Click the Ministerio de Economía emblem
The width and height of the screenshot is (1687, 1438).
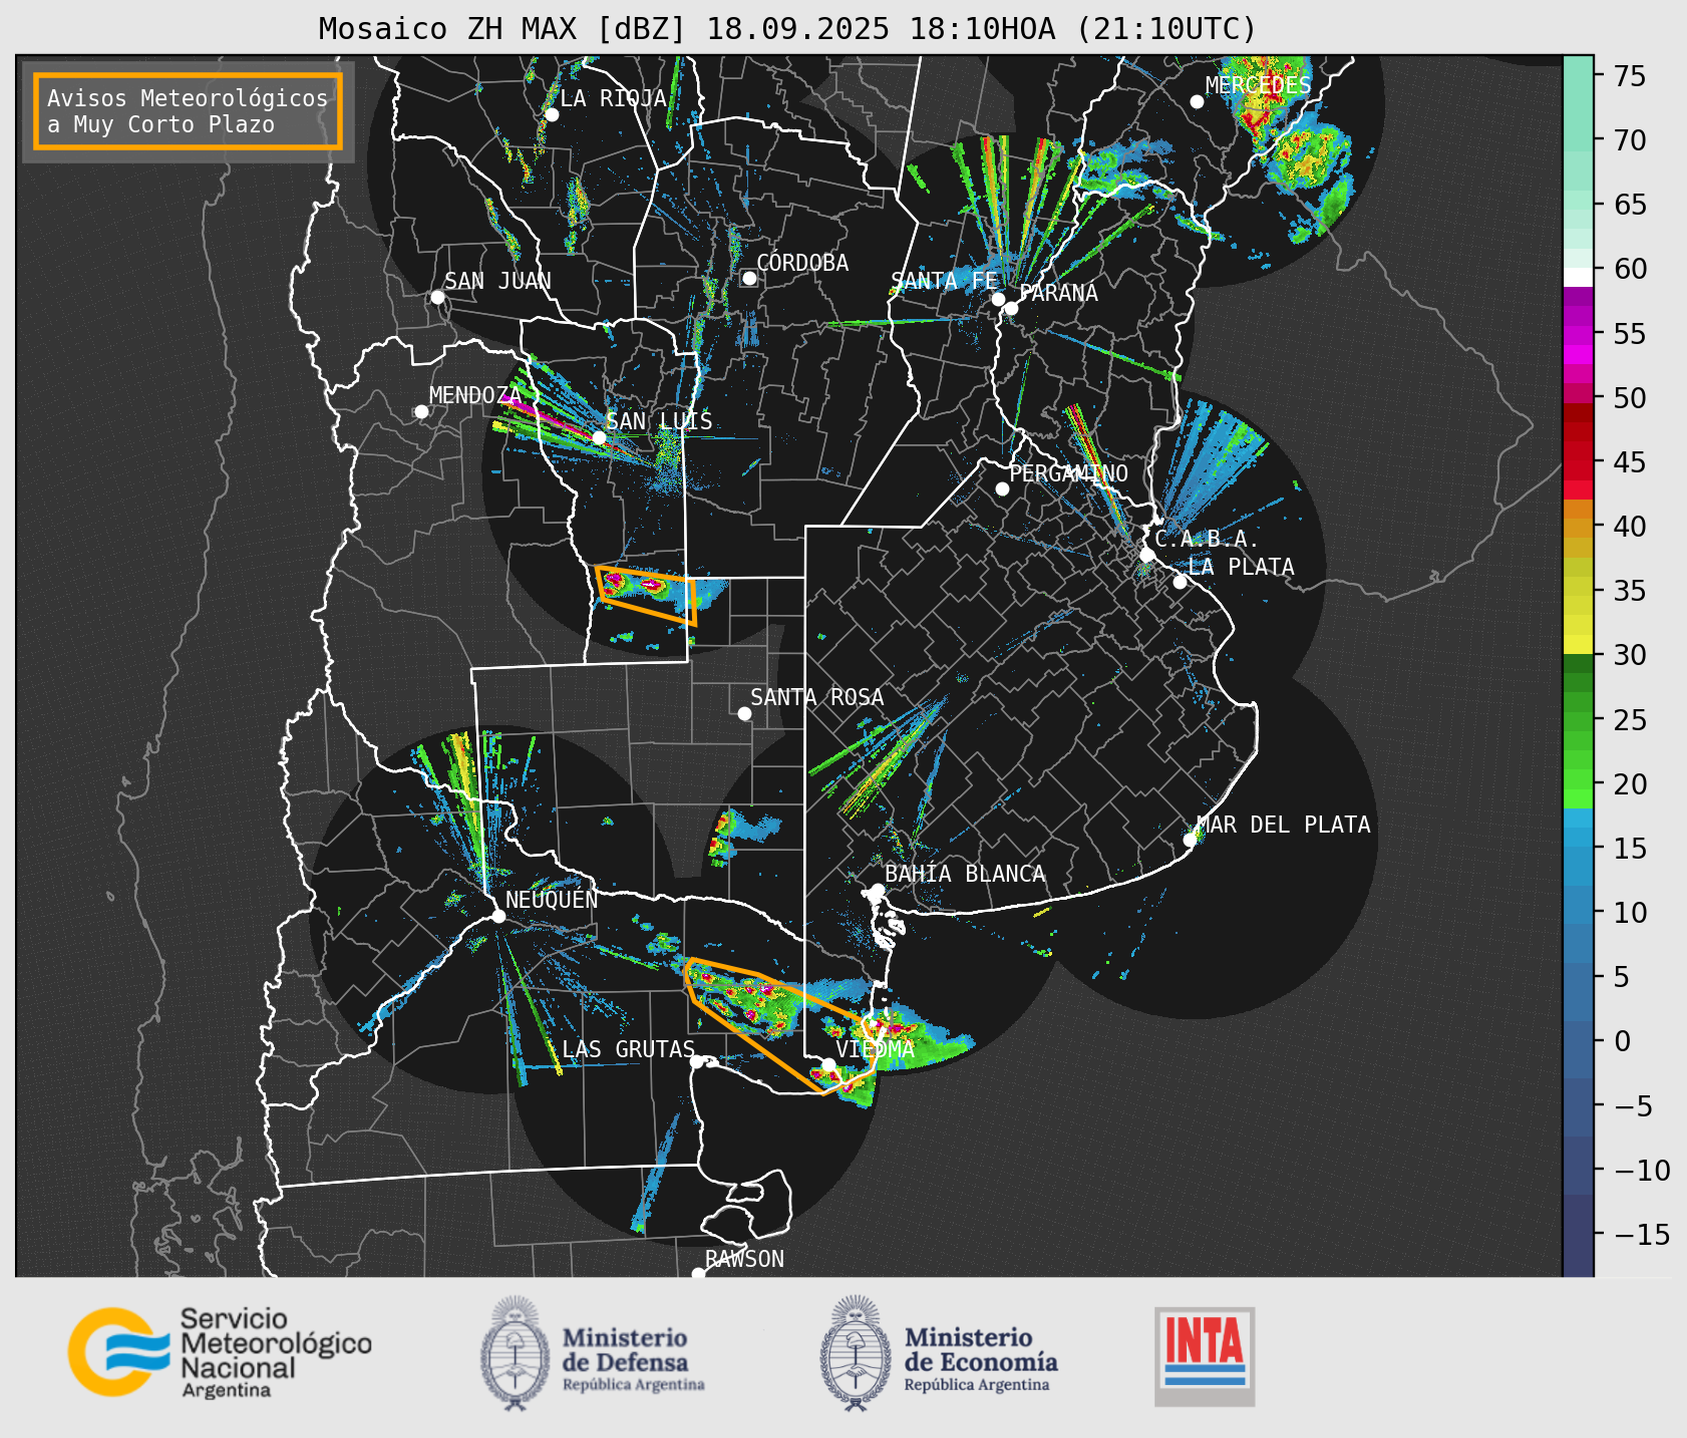[x=855, y=1353]
